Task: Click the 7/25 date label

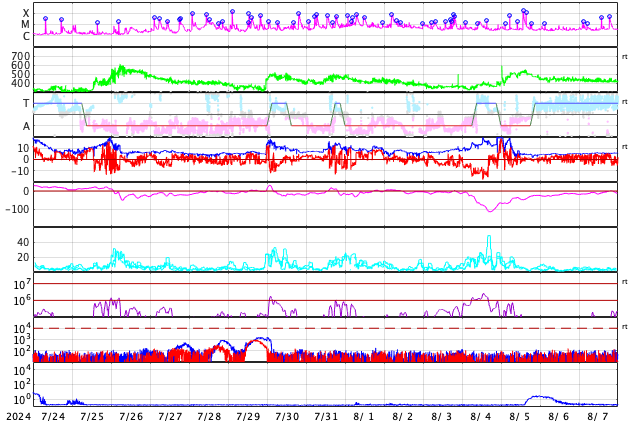Action: [92, 417]
